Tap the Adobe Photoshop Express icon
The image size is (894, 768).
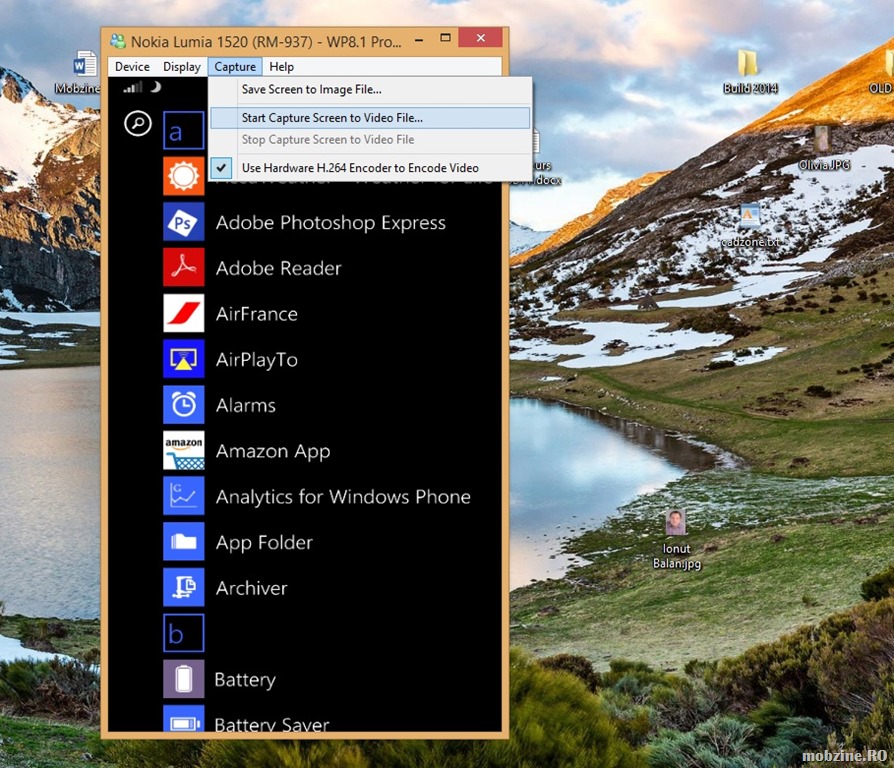tap(184, 222)
